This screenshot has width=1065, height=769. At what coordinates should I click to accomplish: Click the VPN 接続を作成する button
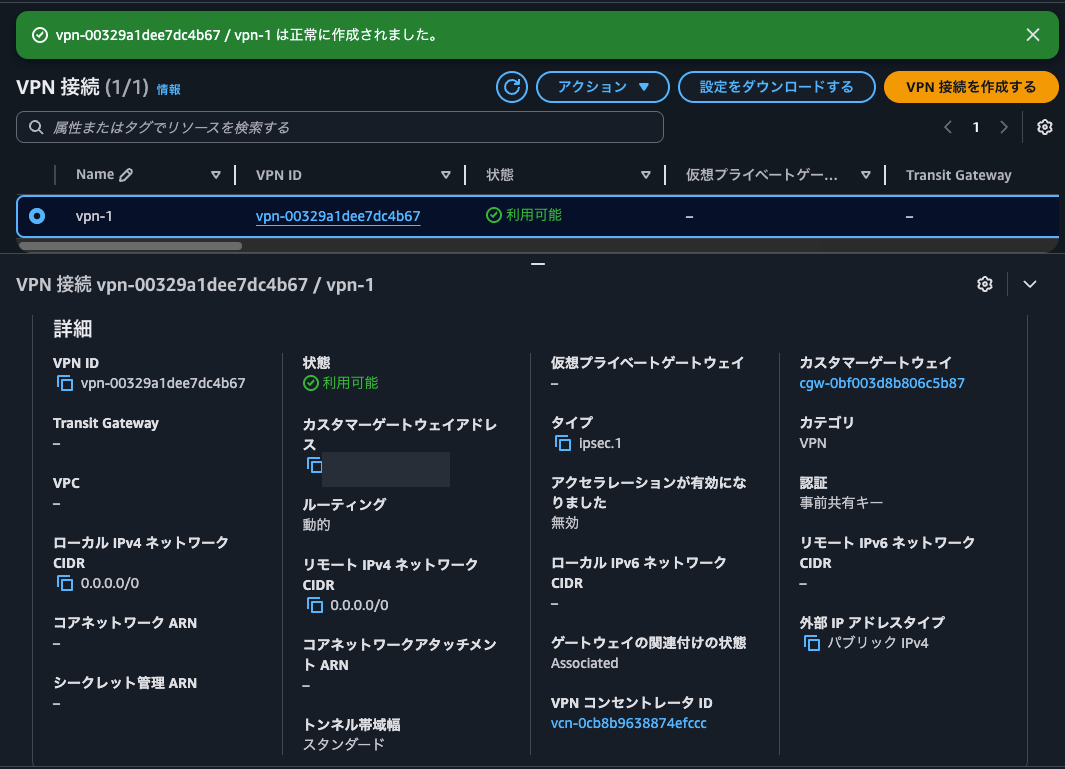tap(970, 87)
